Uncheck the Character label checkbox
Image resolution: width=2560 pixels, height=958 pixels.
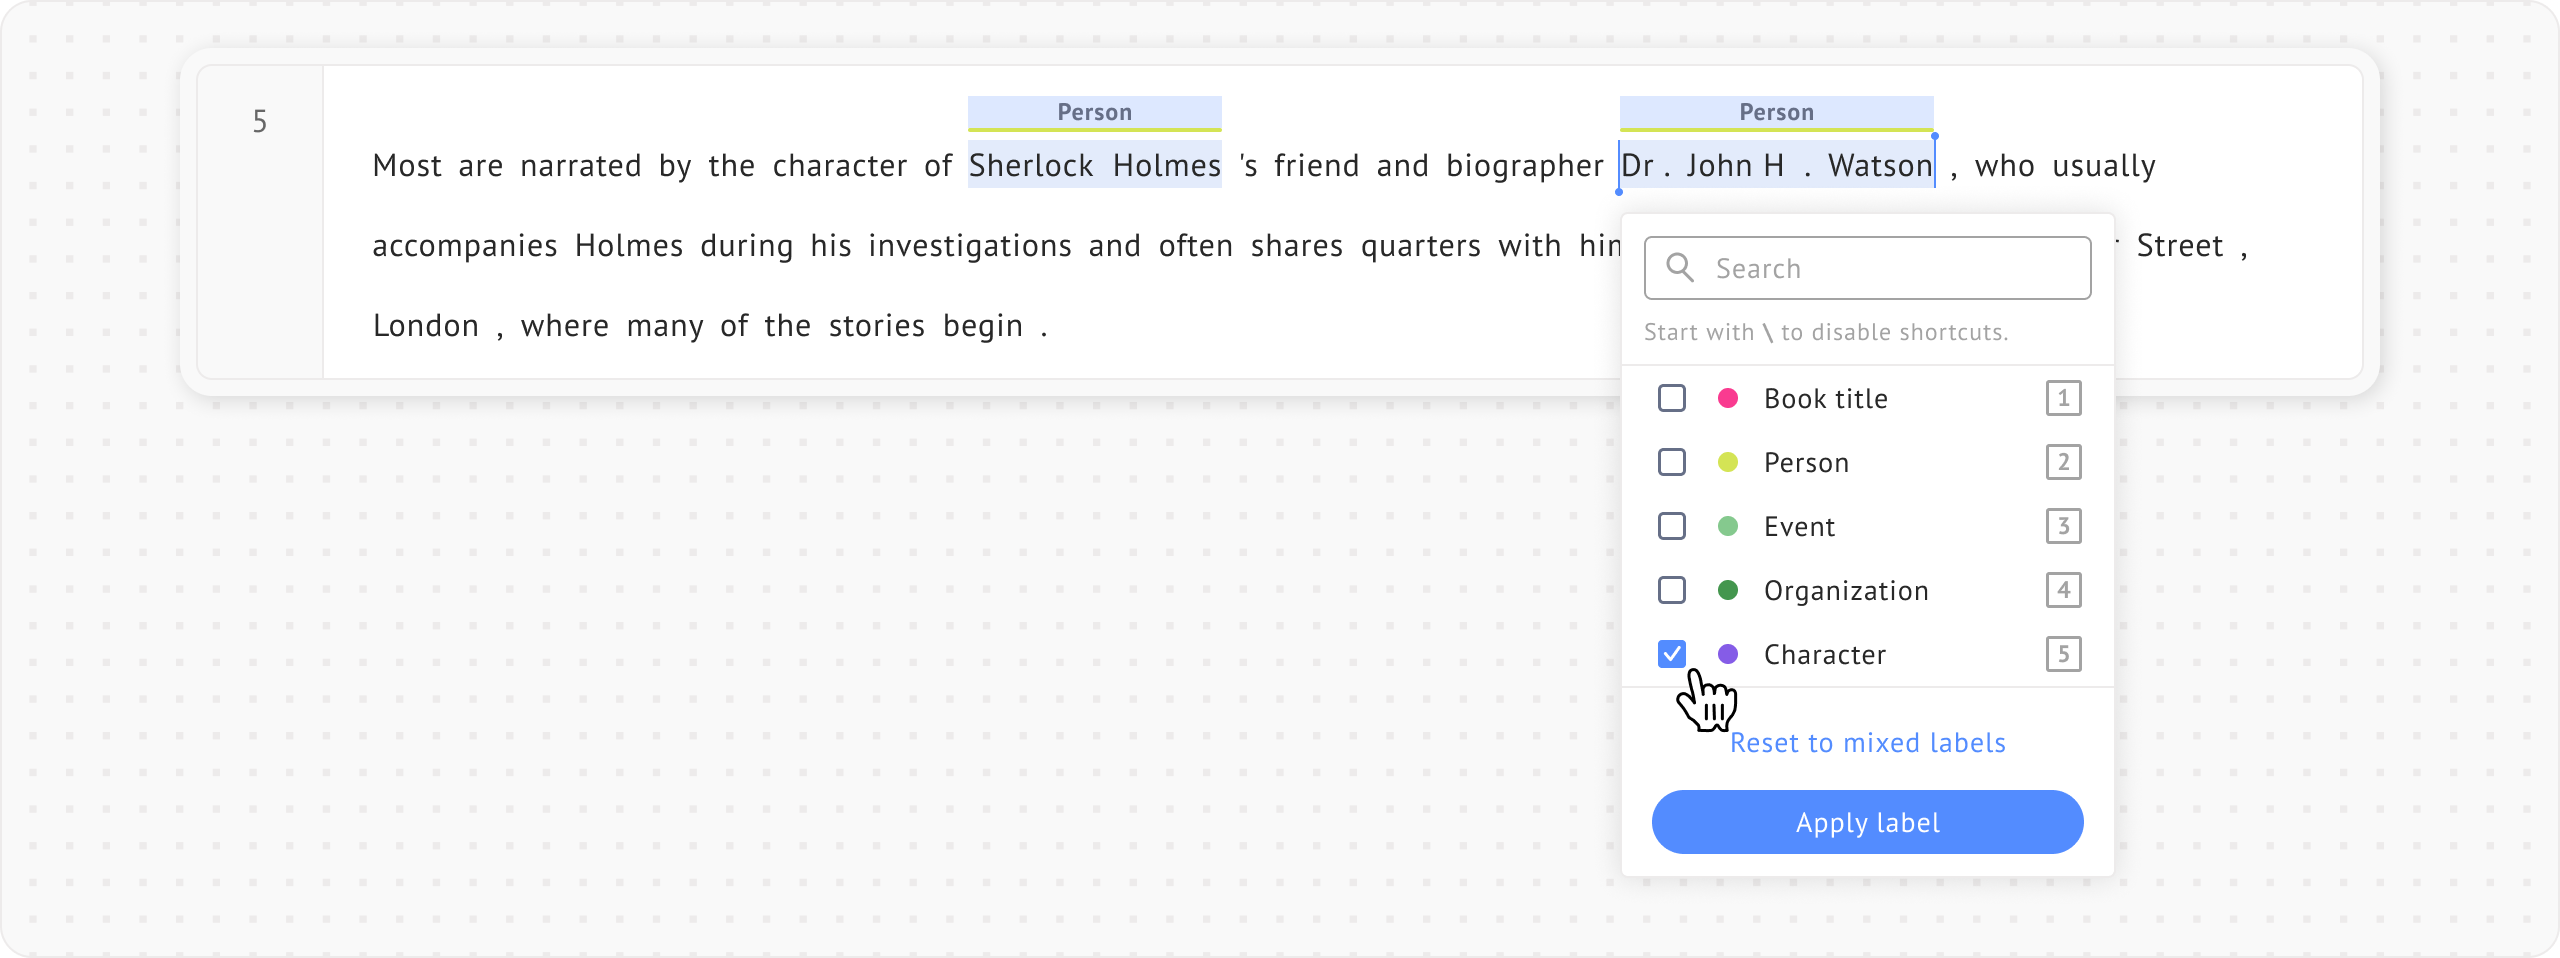click(1672, 654)
